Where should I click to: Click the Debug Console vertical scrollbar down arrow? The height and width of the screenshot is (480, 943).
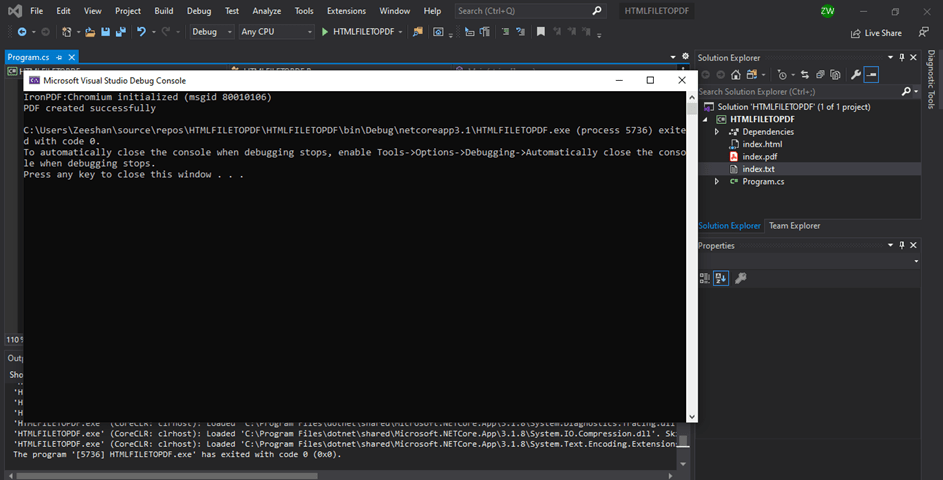pos(692,416)
